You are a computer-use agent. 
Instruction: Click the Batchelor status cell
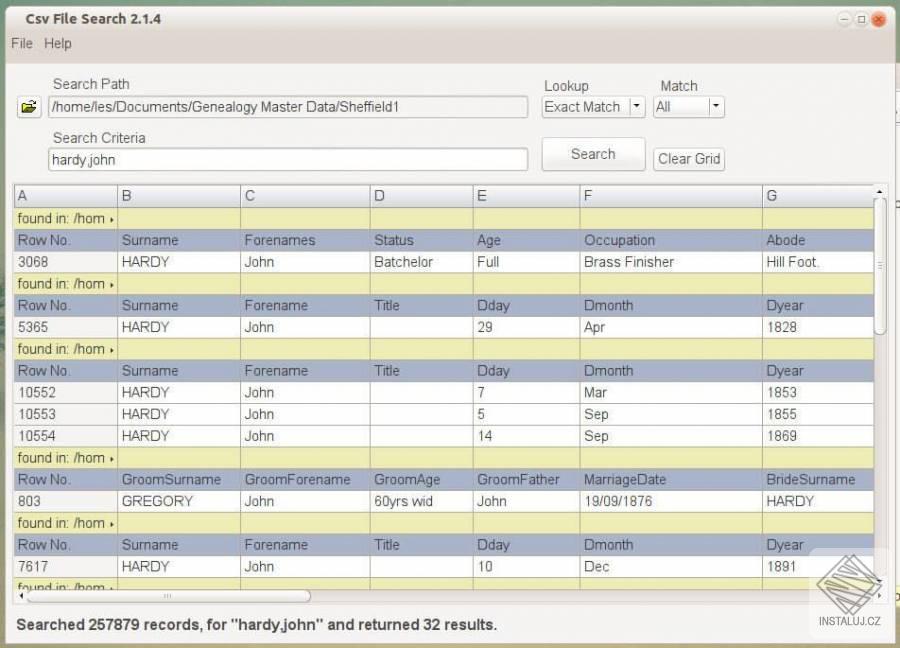coord(422,262)
